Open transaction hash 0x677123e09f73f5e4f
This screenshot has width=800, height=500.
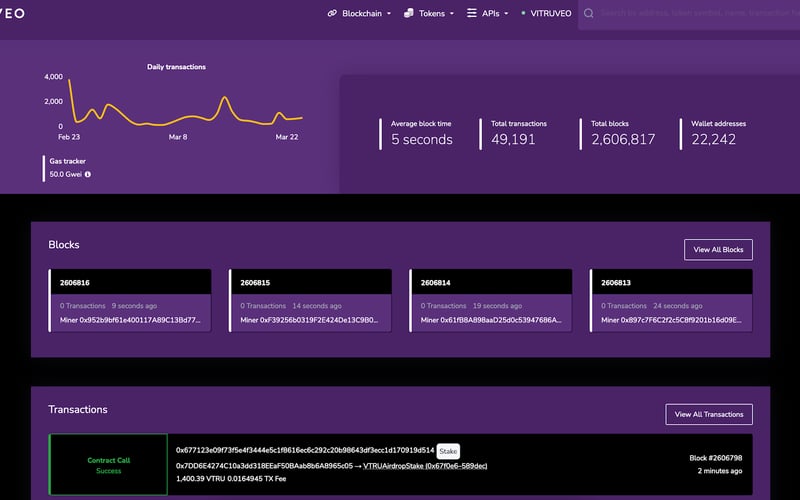click(305, 451)
